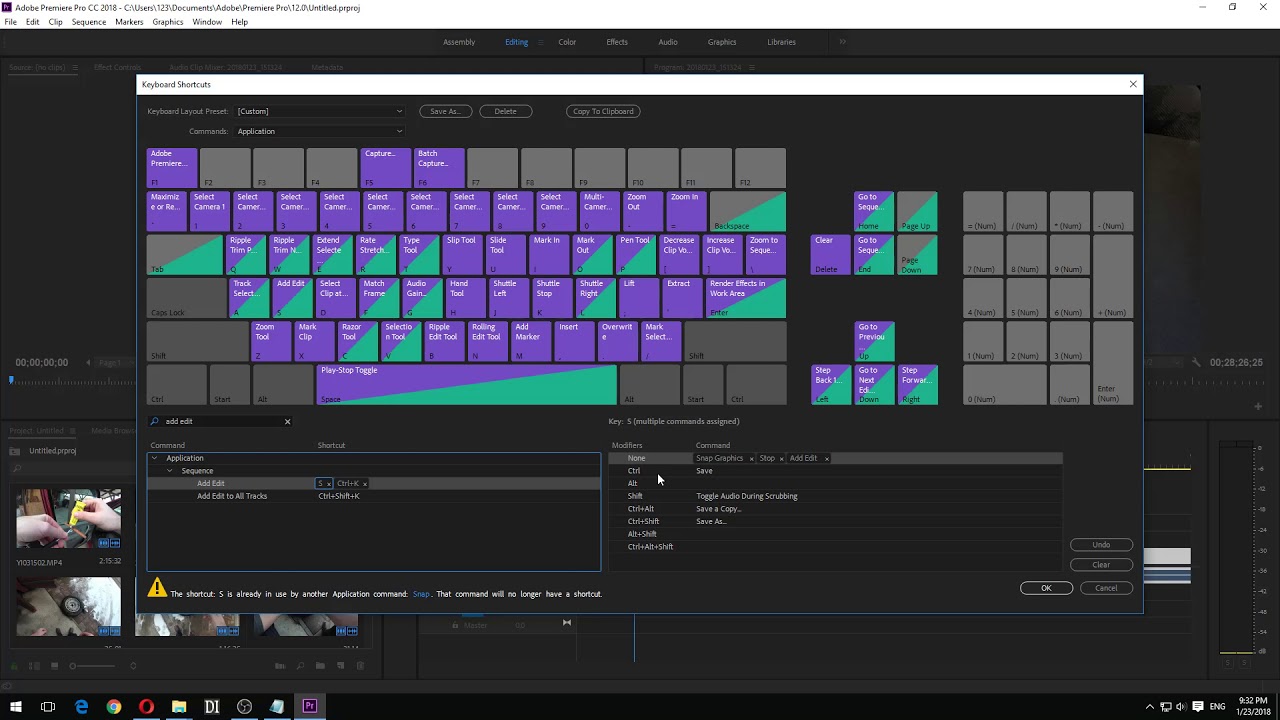
Task: Open the Sequence menu
Action: click(x=89, y=22)
